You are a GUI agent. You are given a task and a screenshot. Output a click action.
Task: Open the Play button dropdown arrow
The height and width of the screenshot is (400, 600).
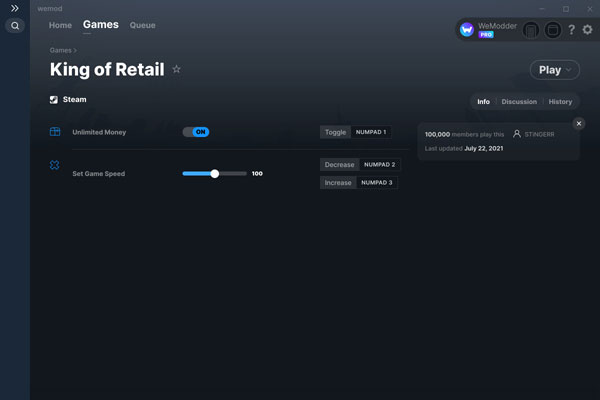click(x=569, y=70)
